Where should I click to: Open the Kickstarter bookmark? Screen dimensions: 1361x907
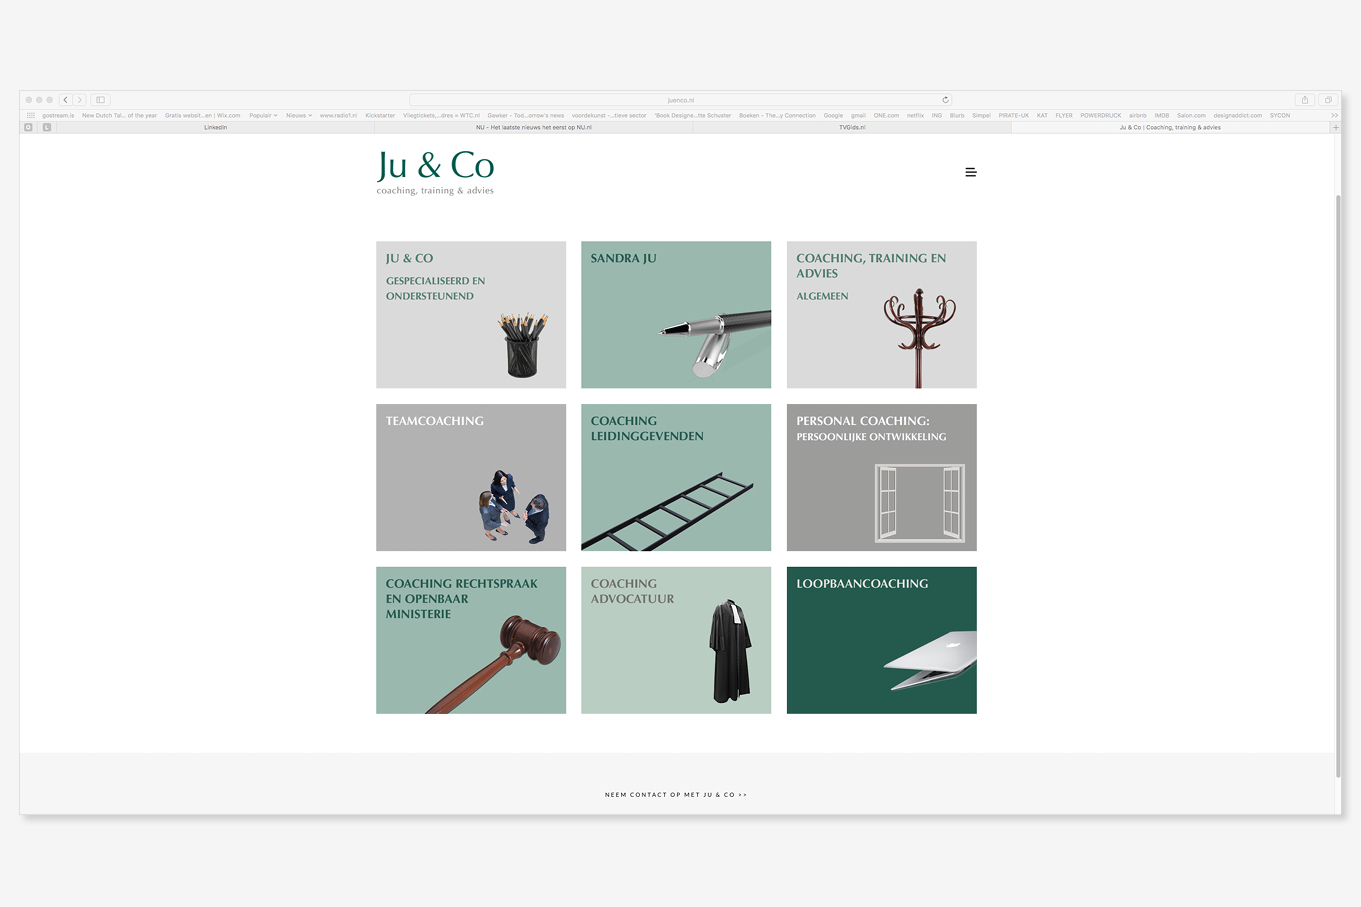(x=380, y=116)
